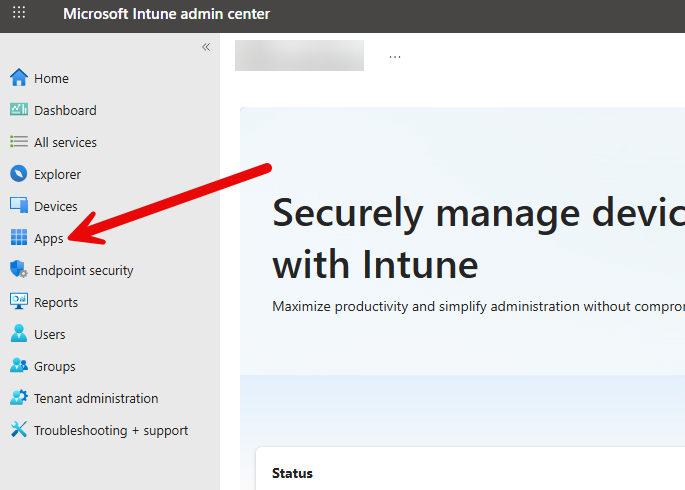Viewport: 685px width, 490px height.
Task: Click the Endpoint security shield icon
Action: pos(18,270)
